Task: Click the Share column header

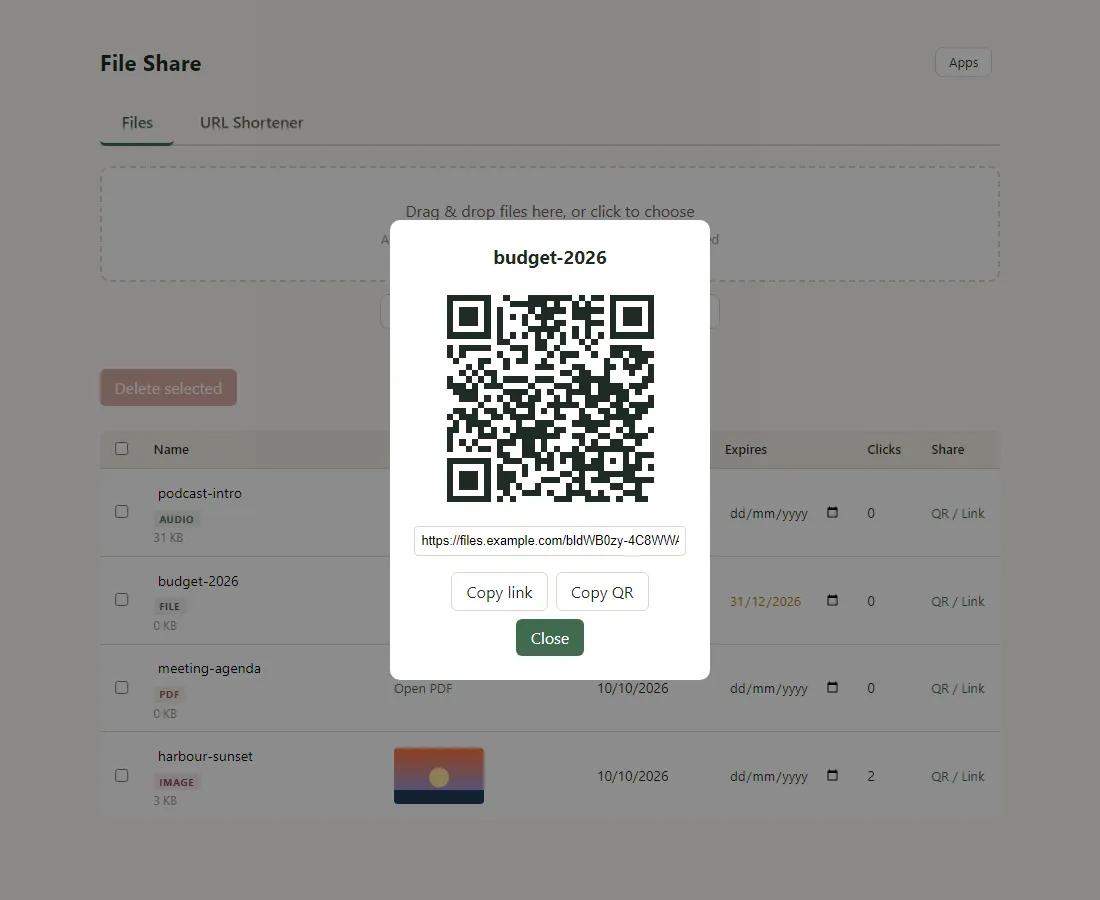Action: [948, 450]
